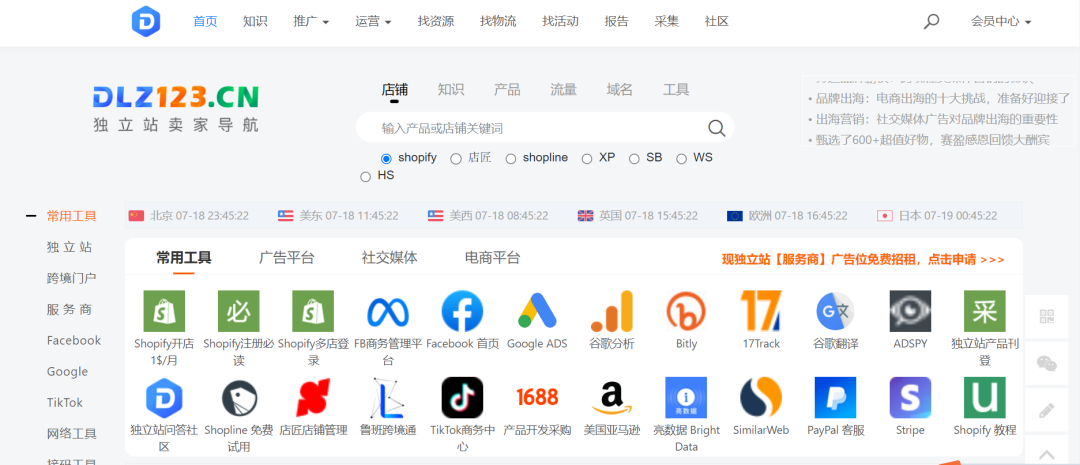This screenshot has width=1080, height=465.
Task: Select the 域名 search category tab
Action: click(619, 90)
